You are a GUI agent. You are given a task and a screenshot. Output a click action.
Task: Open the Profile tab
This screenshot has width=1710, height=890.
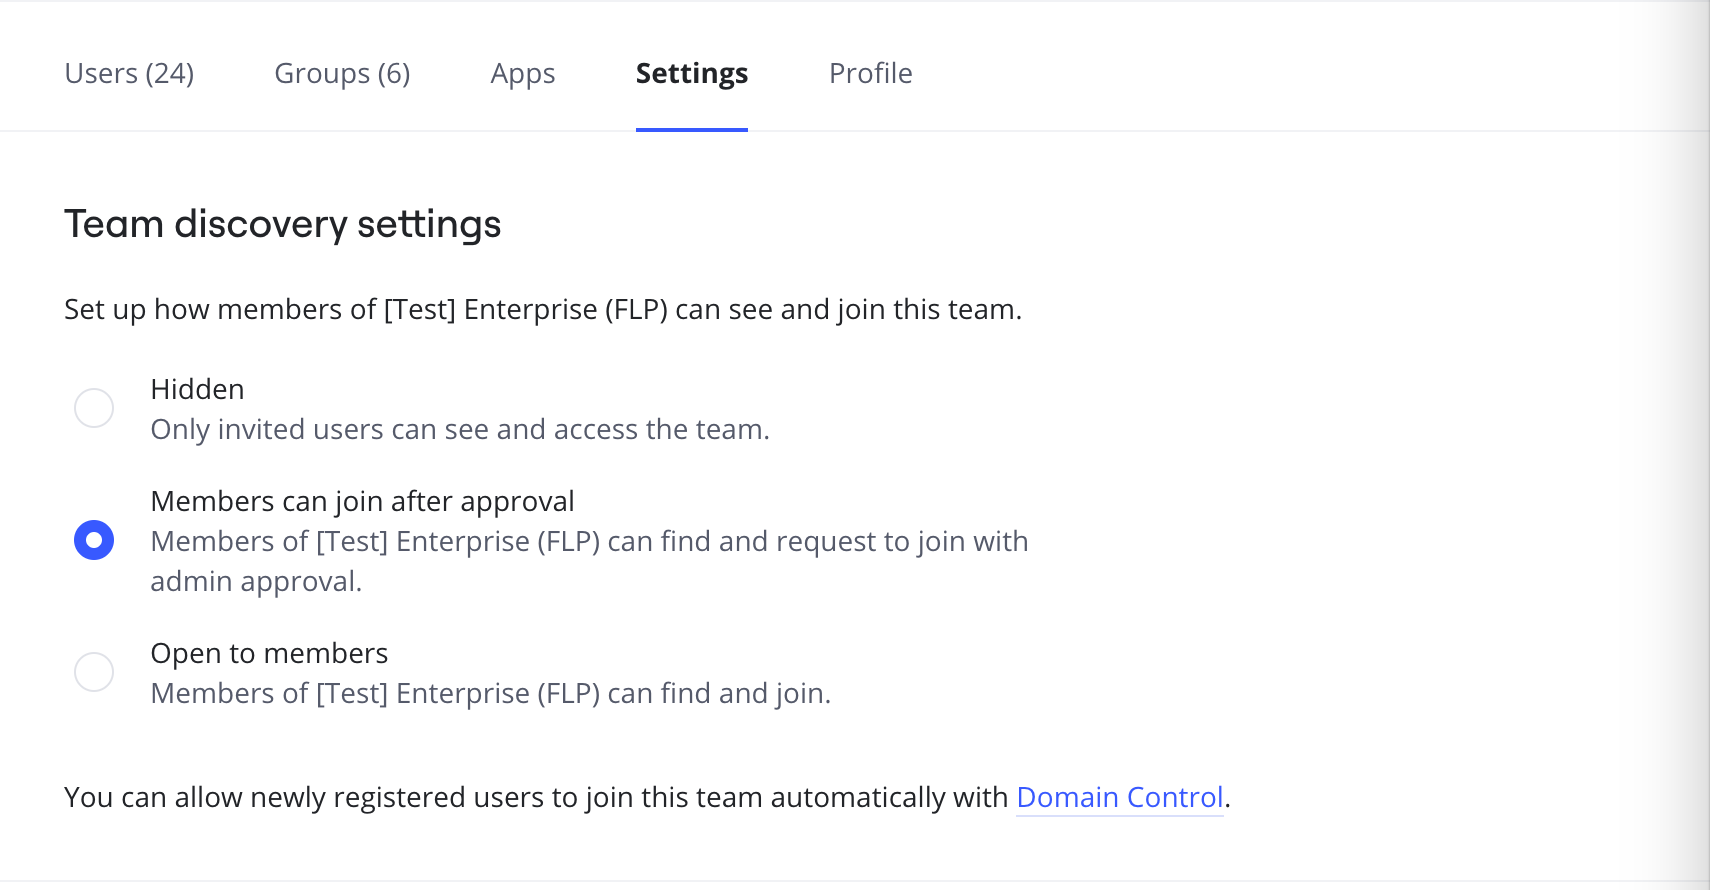click(x=870, y=74)
